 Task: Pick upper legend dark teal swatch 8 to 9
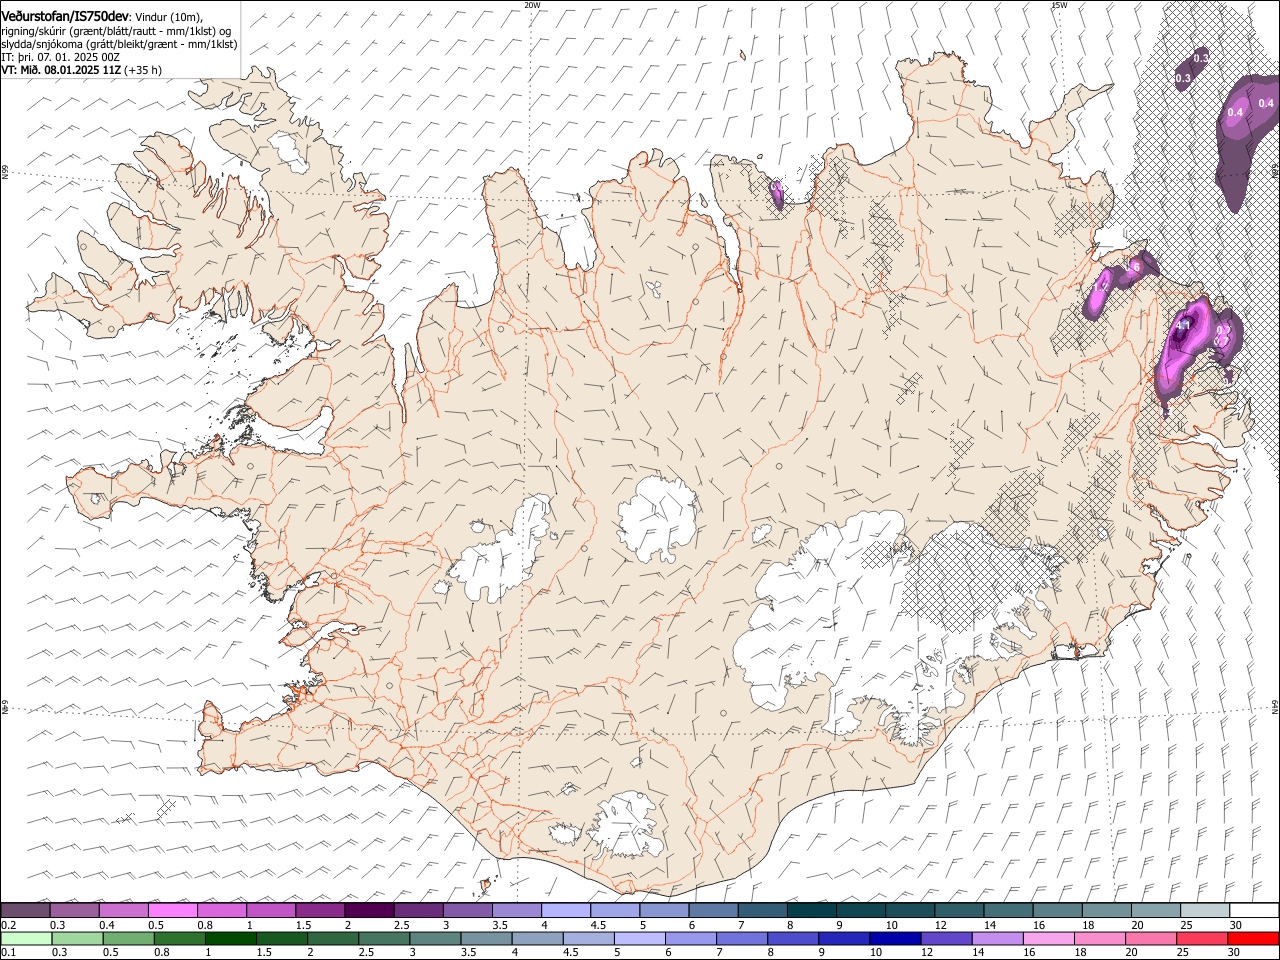coord(810,911)
